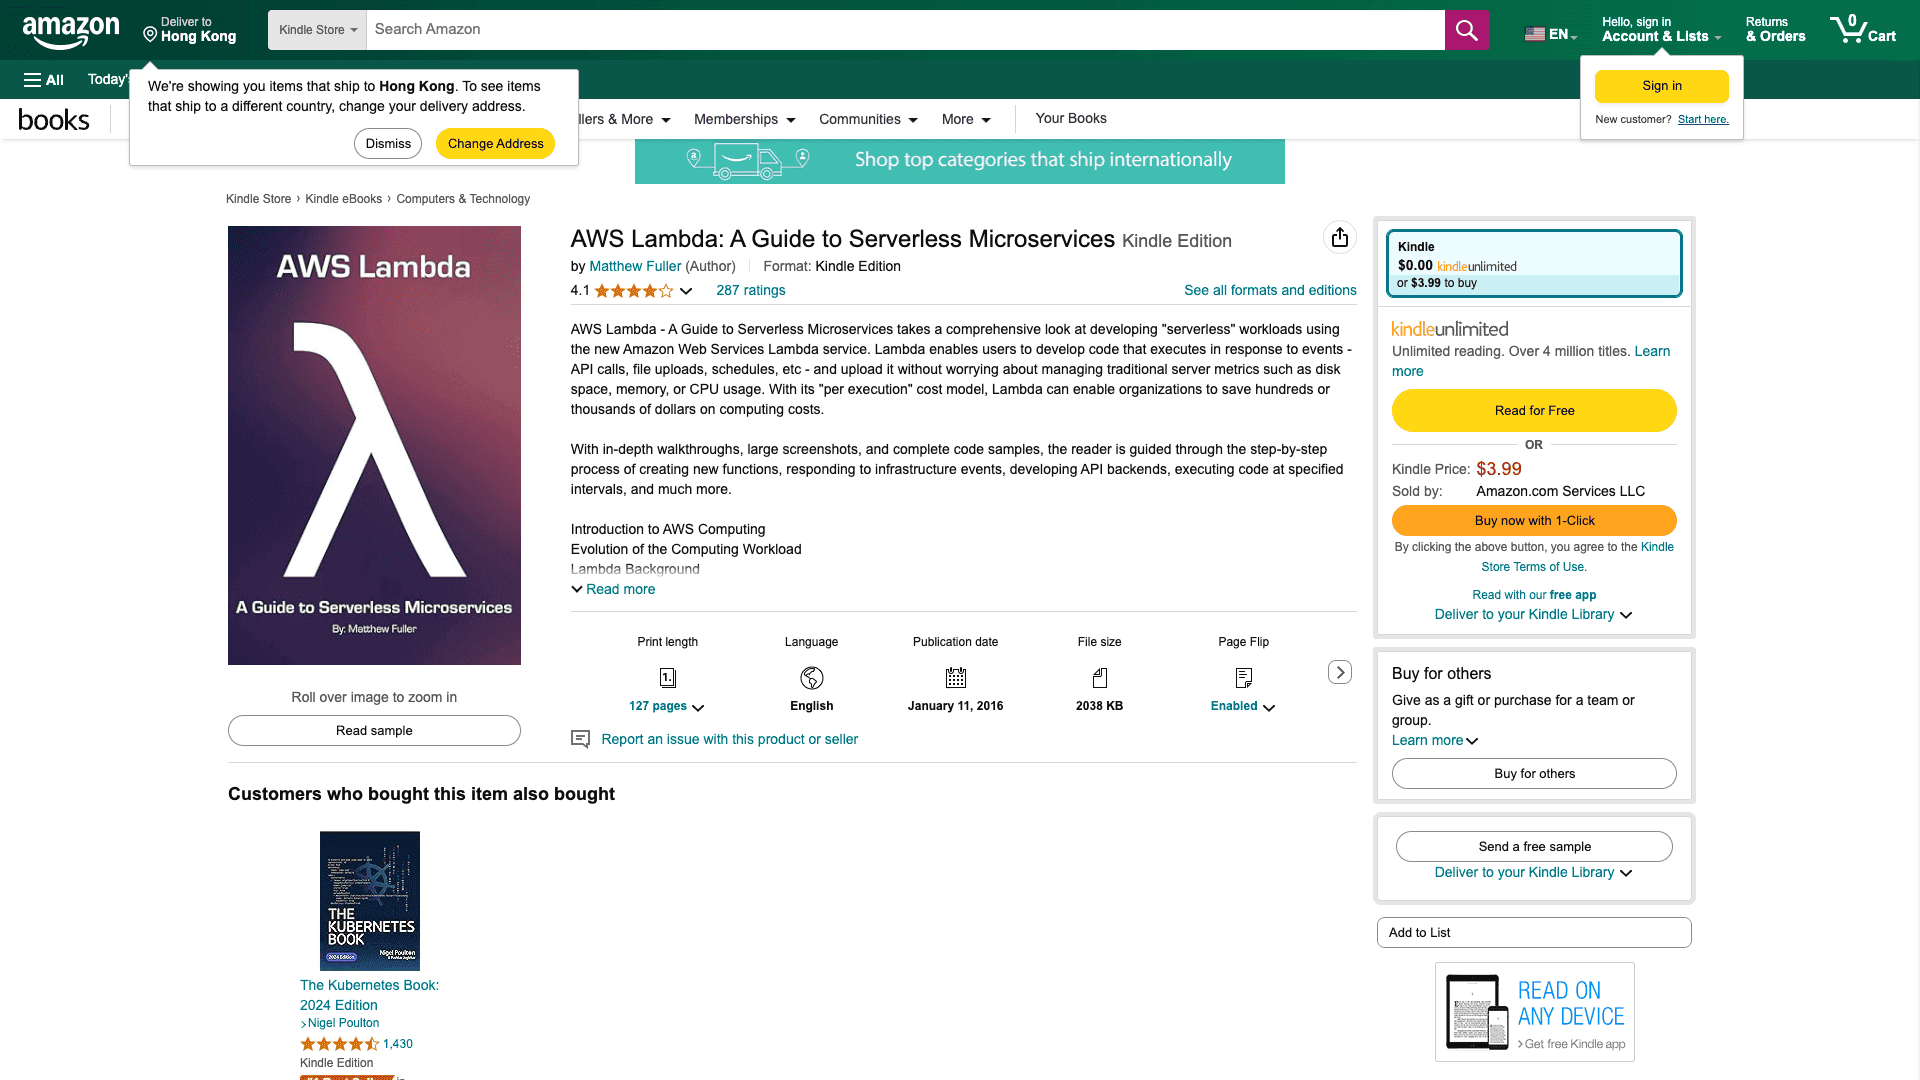Open Deliver to your Kindle Library dropdown under Buy now
This screenshot has height=1080, width=1920.
coord(1534,614)
